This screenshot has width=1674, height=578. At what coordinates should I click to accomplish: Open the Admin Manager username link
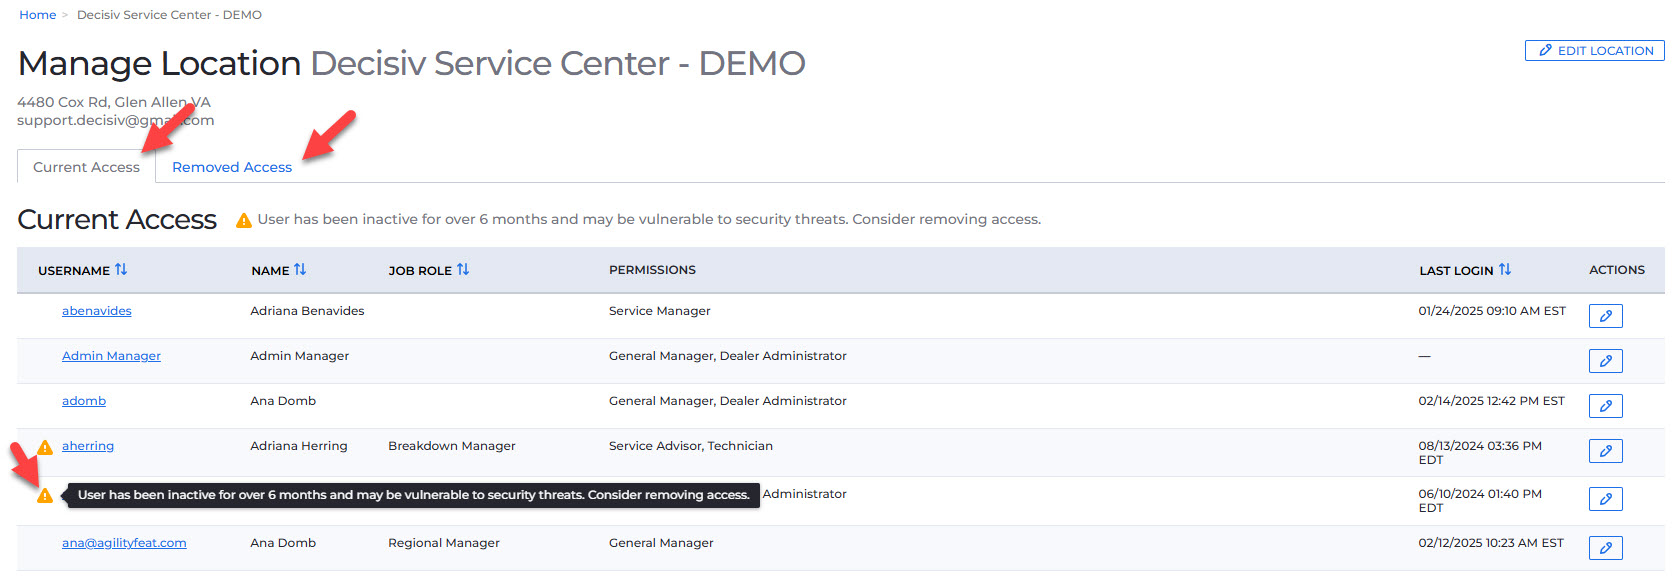tap(111, 356)
